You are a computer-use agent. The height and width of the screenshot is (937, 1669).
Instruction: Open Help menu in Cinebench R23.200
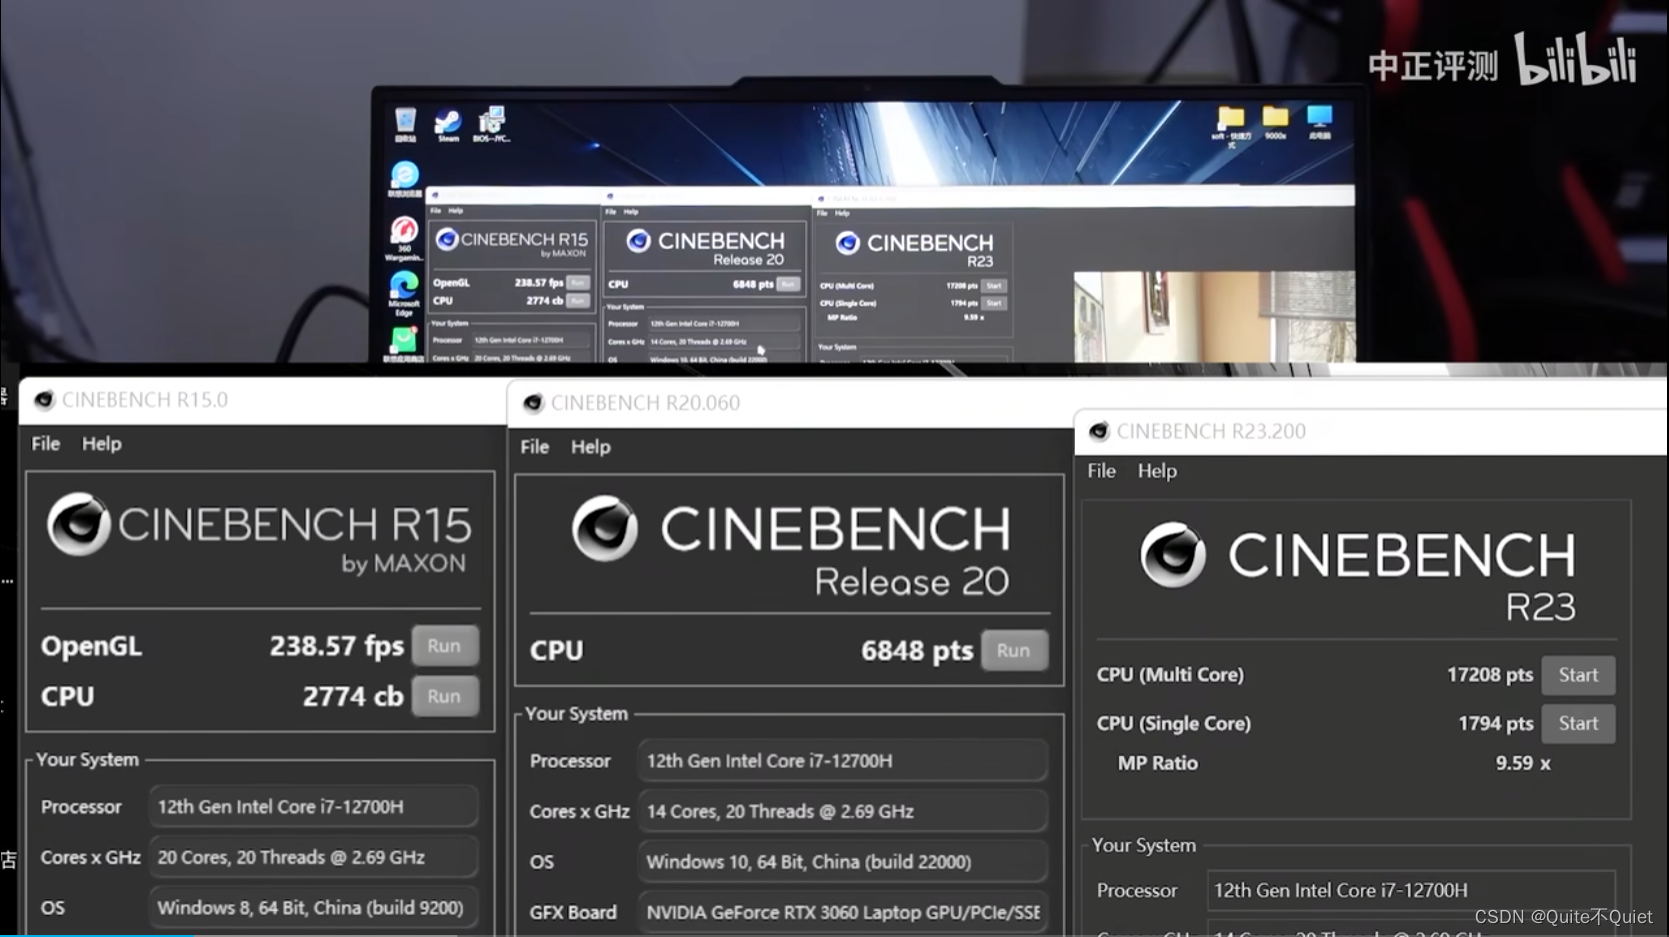pos(1157,471)
